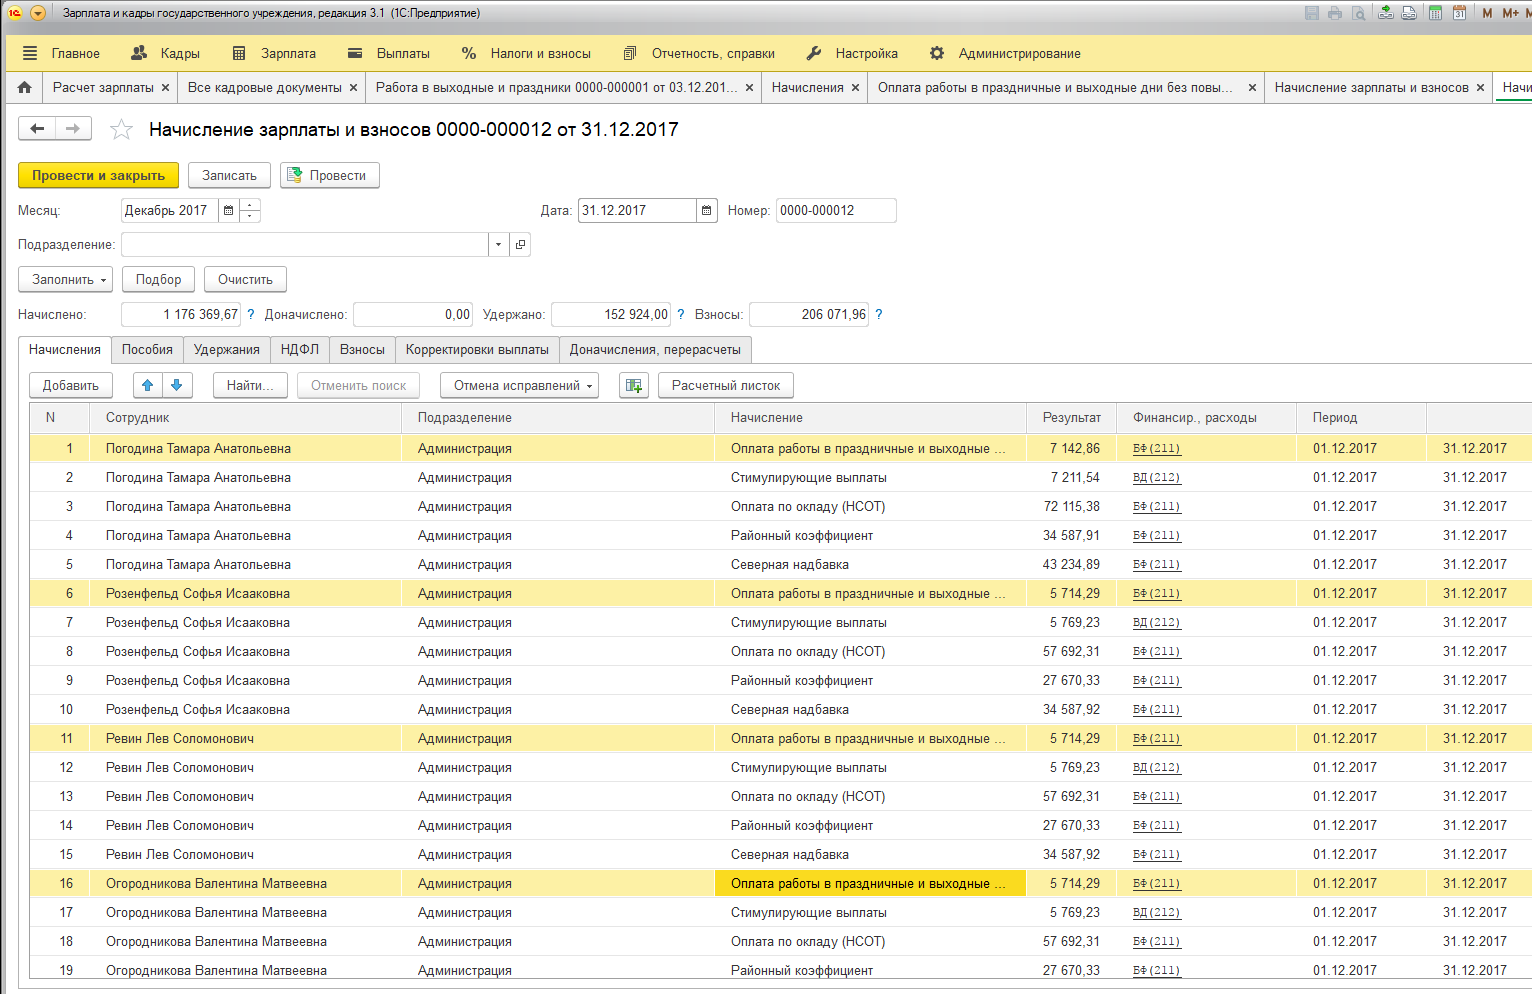Go to the home start page icon

tap(25, 87)
